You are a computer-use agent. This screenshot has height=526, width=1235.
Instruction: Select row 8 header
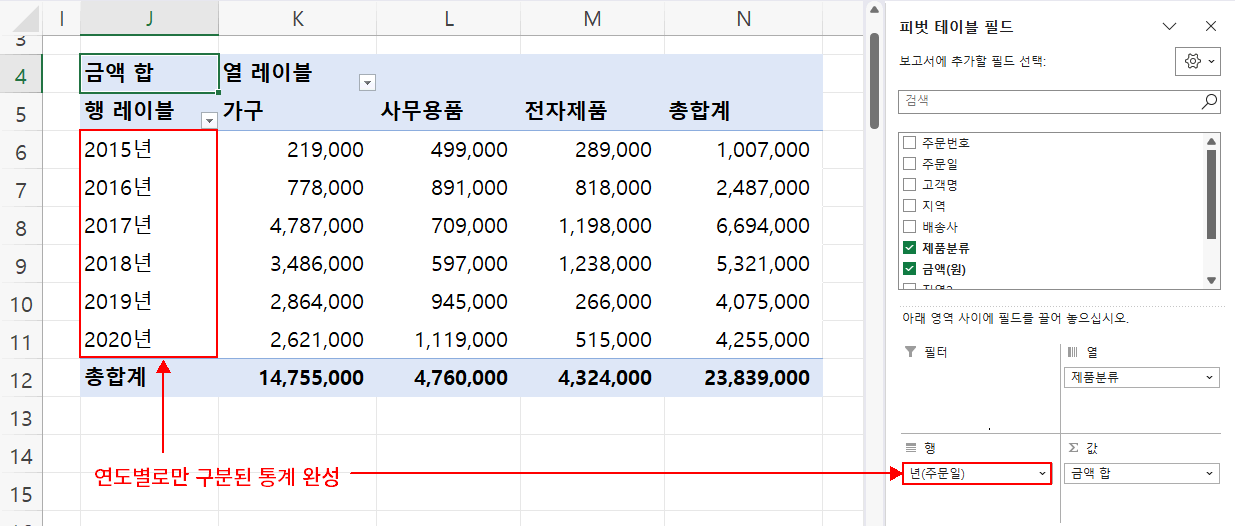click(22, 227)
